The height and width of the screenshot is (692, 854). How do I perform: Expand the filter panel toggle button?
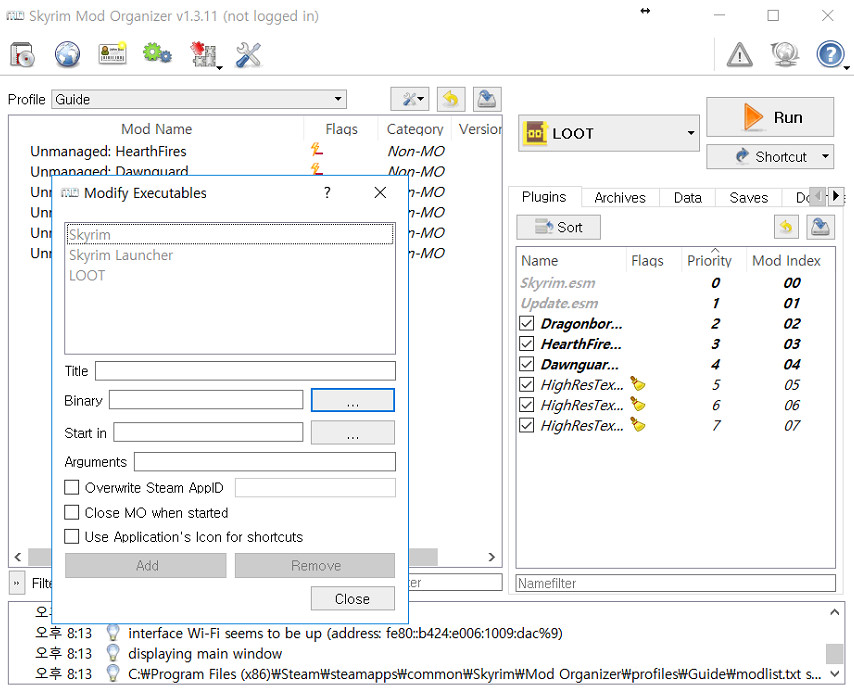pyautogui.click(x=16, y=583)
